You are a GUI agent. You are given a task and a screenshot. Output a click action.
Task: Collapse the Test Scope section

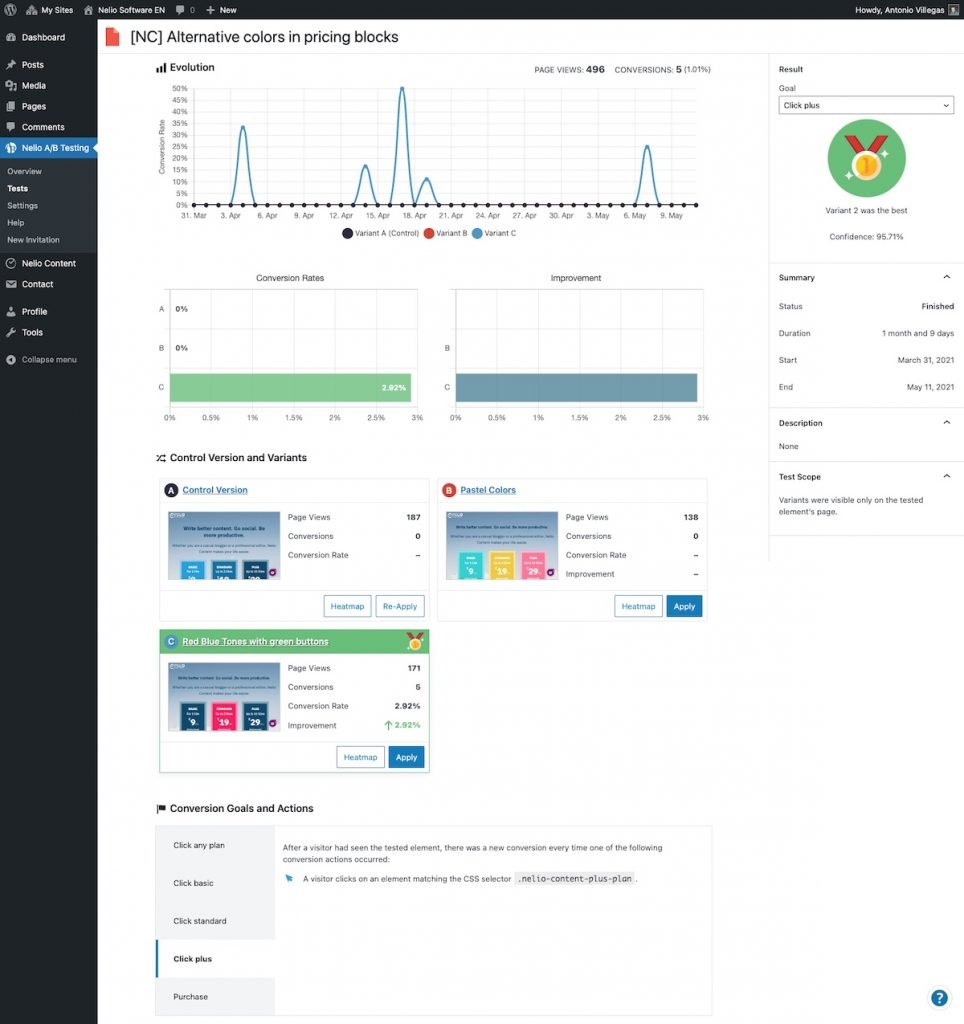click(x=946, y=476)
